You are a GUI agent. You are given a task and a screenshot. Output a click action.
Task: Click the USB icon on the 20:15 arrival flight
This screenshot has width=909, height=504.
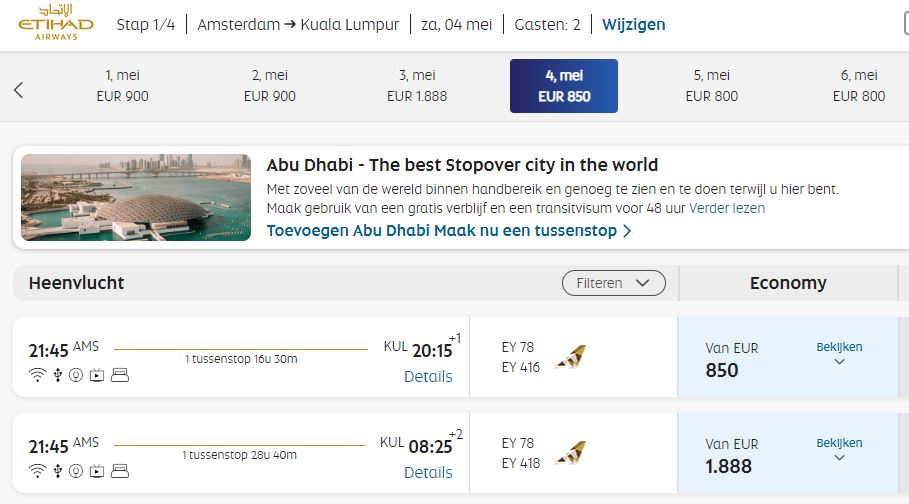(57, 376)
